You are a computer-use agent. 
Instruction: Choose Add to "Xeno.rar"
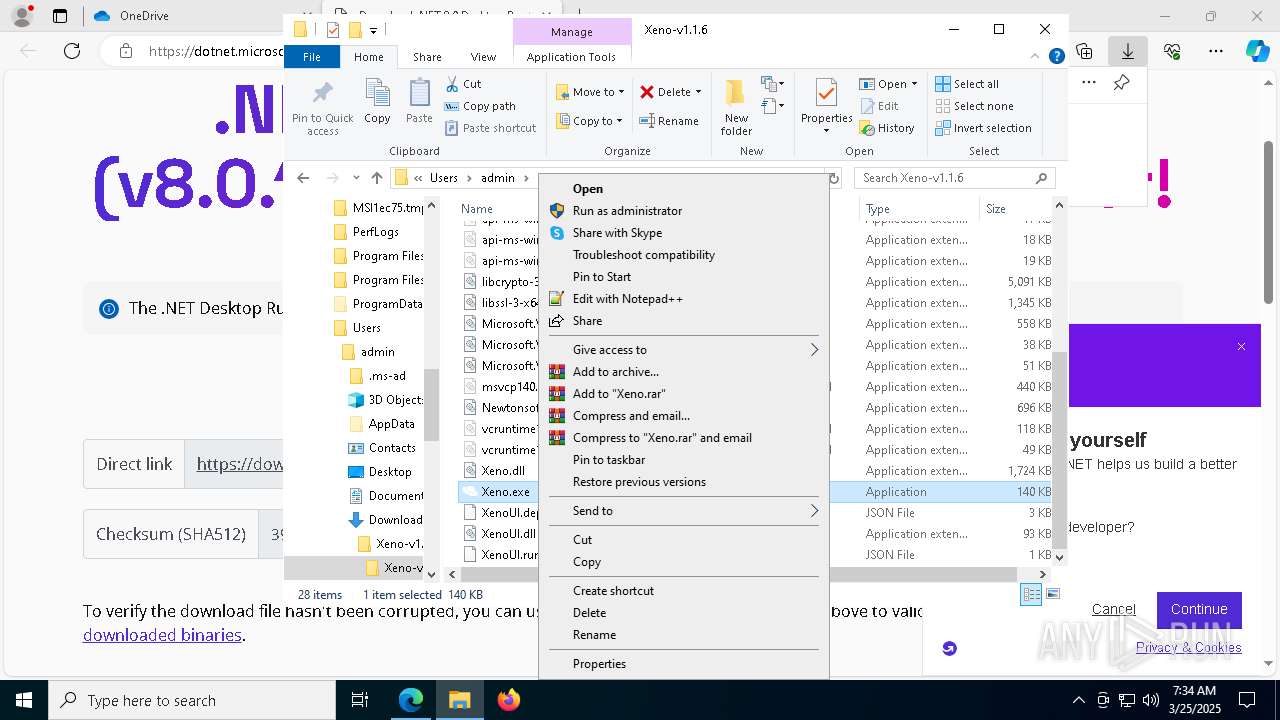tap(683, 394)
